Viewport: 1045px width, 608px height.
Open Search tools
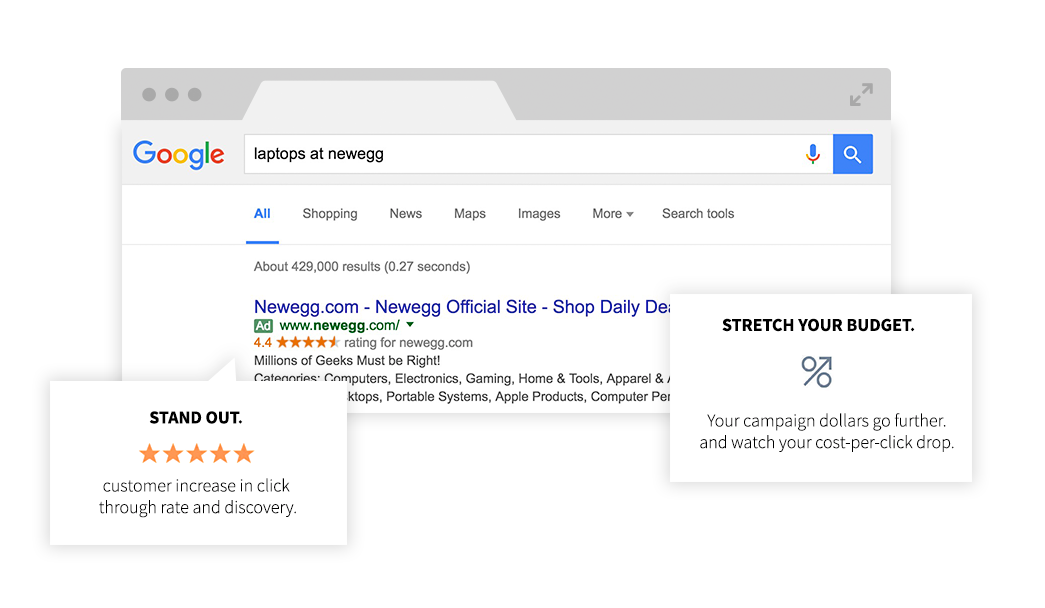[697, 213]
